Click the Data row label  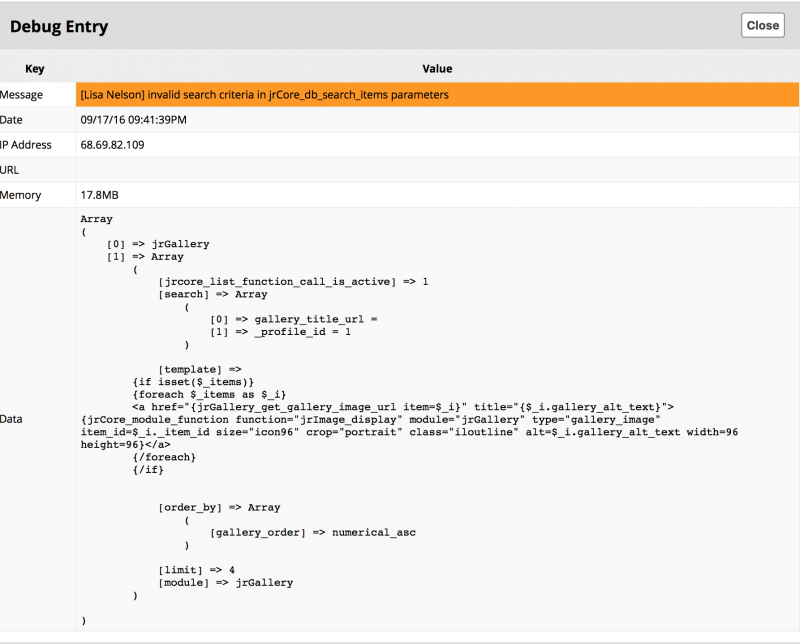point(12,419)
